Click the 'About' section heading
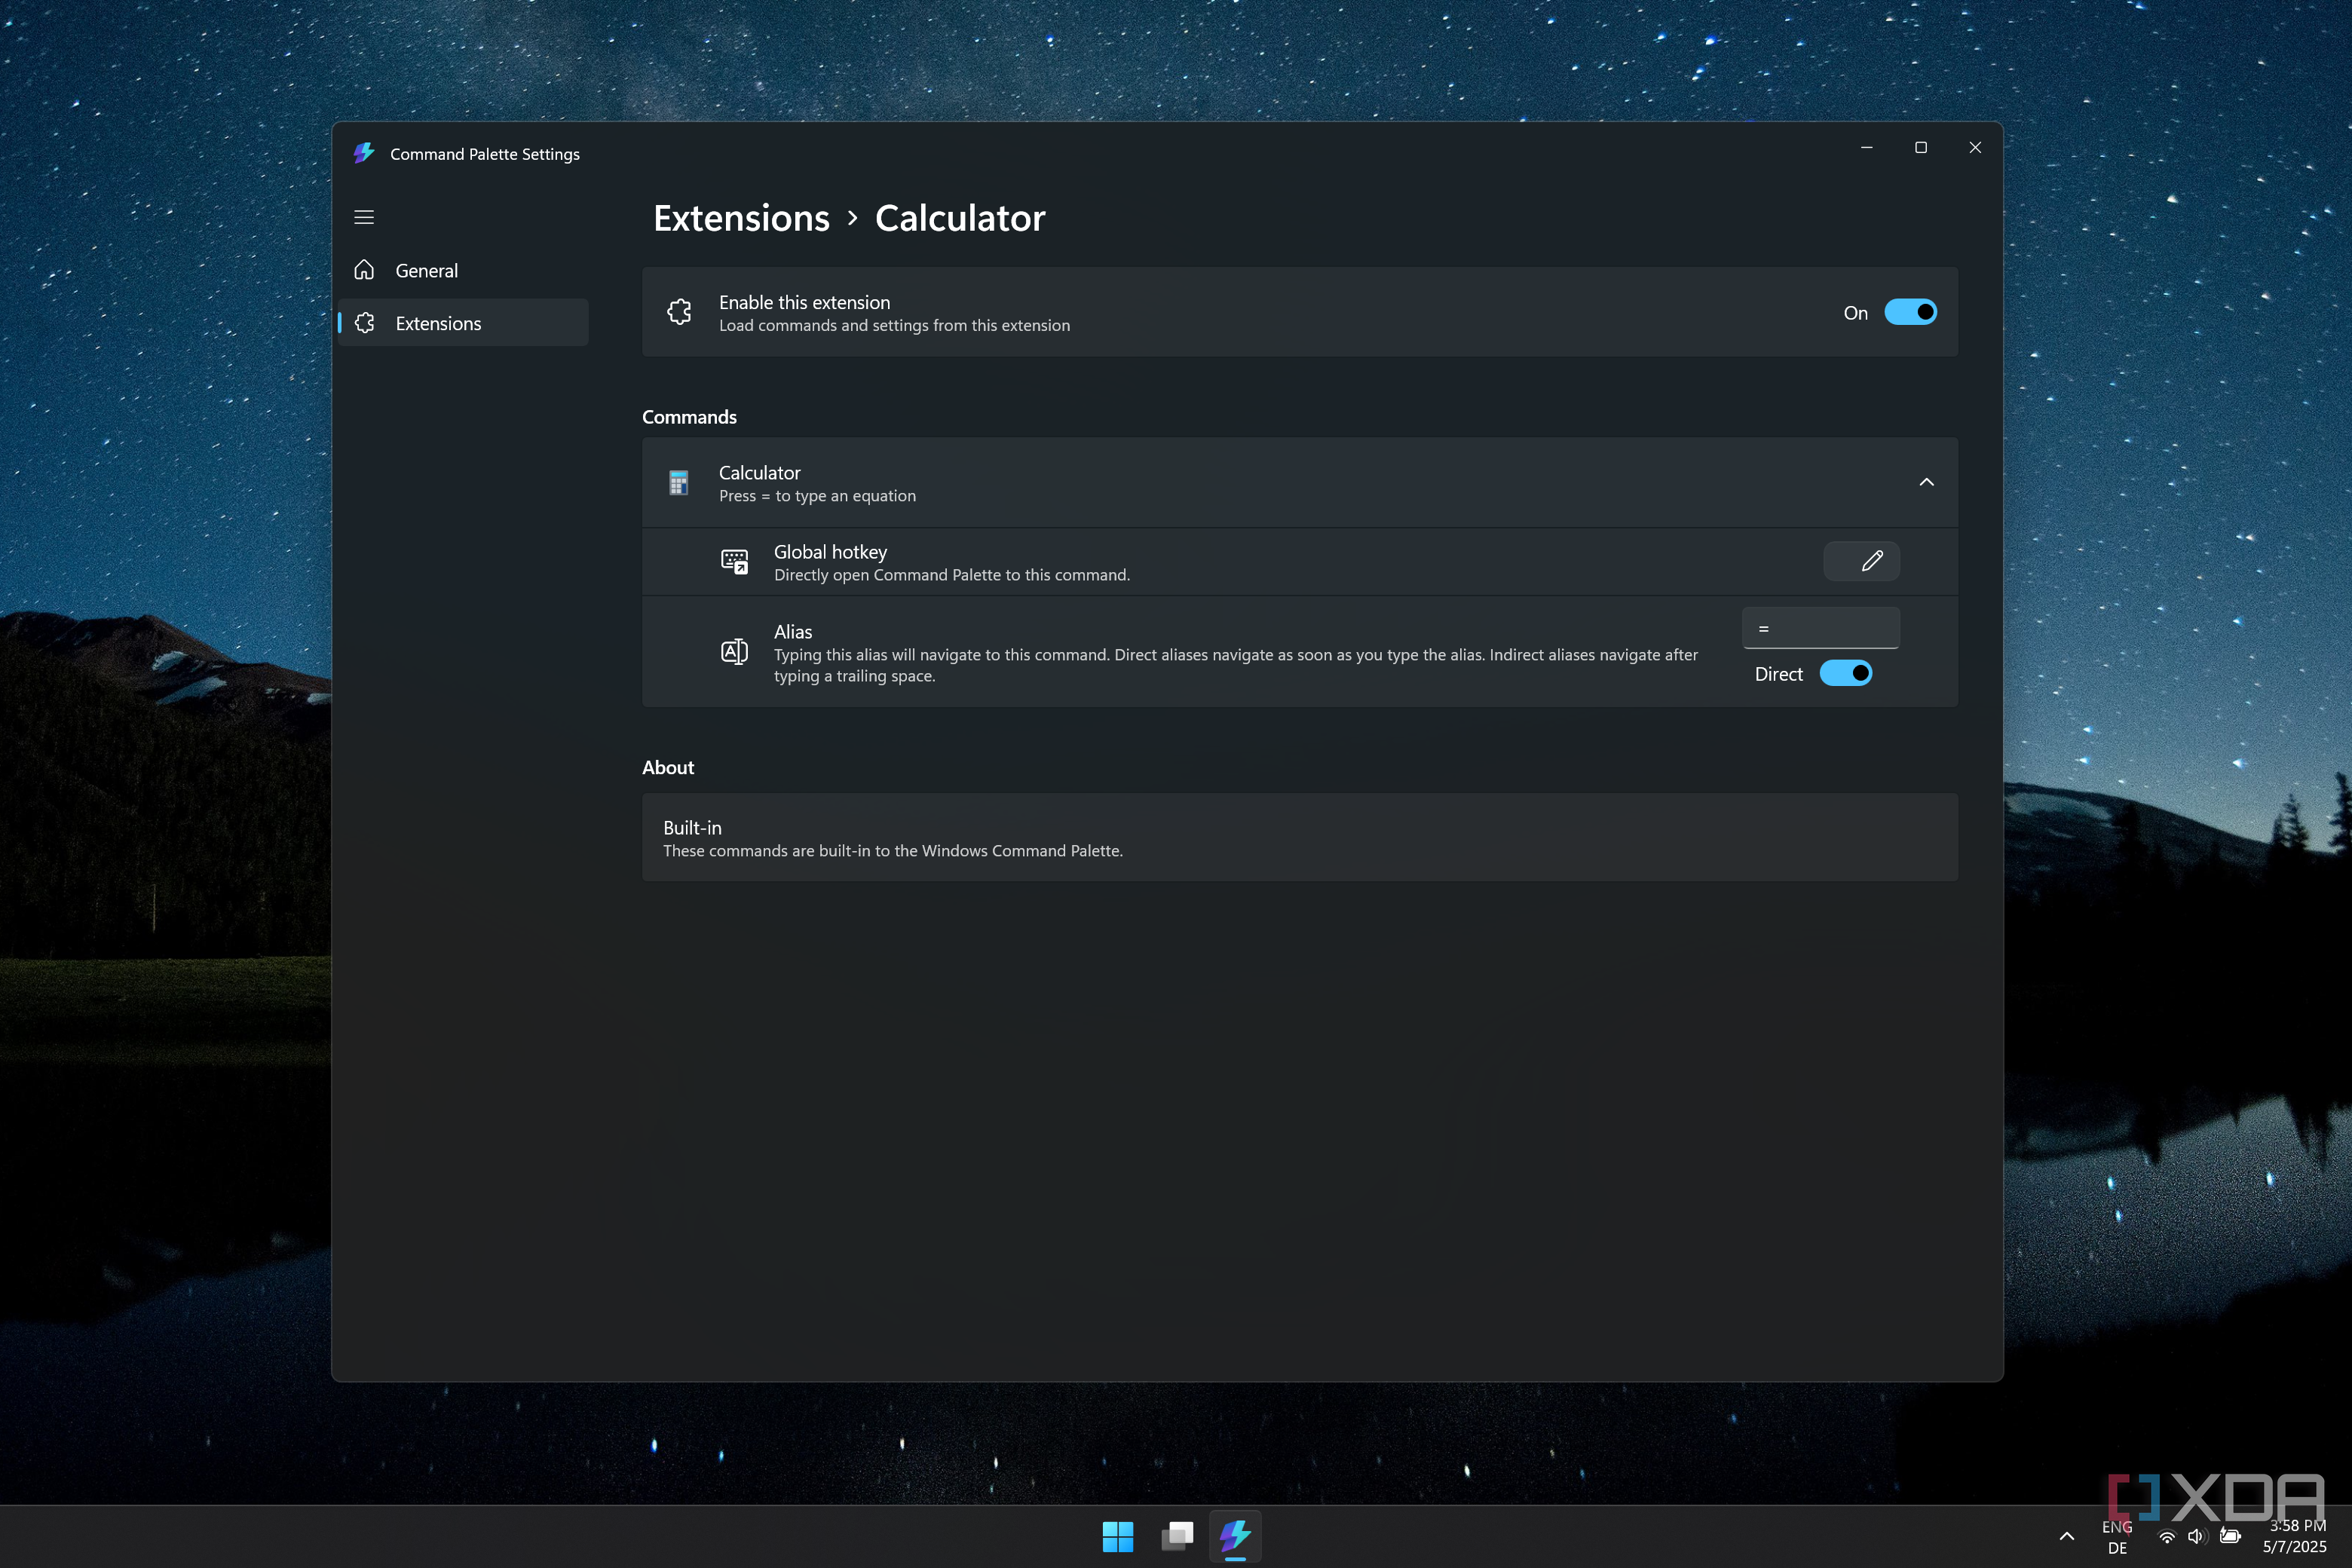 (668, 767)
